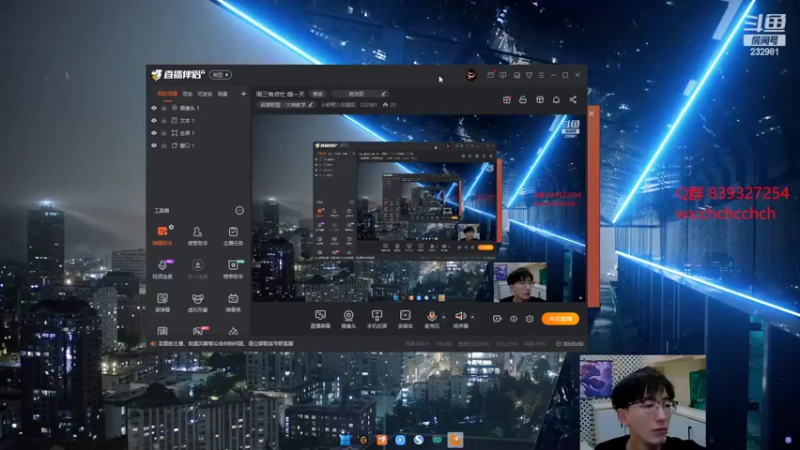Click the webcam thumbnail in the preview
Screen dimensions: 800x450
click(520, 282)
